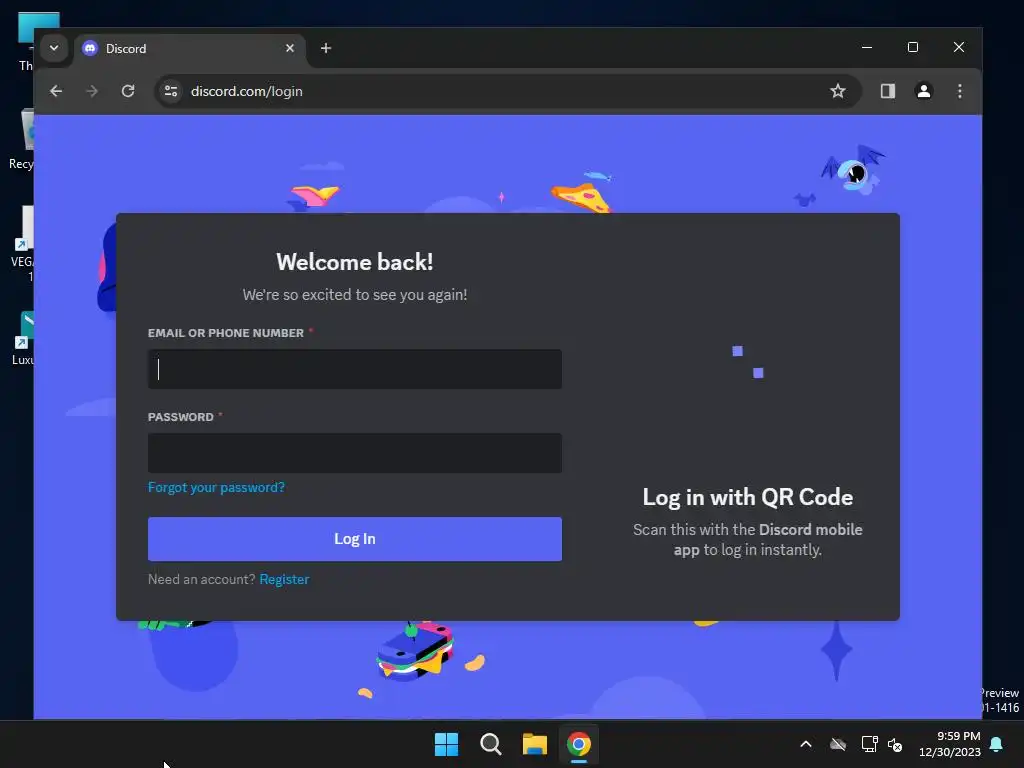This screenshot has width=1024, height=768.
Task: Click Chrome icon in taskbar
Action: pos(579,744)
